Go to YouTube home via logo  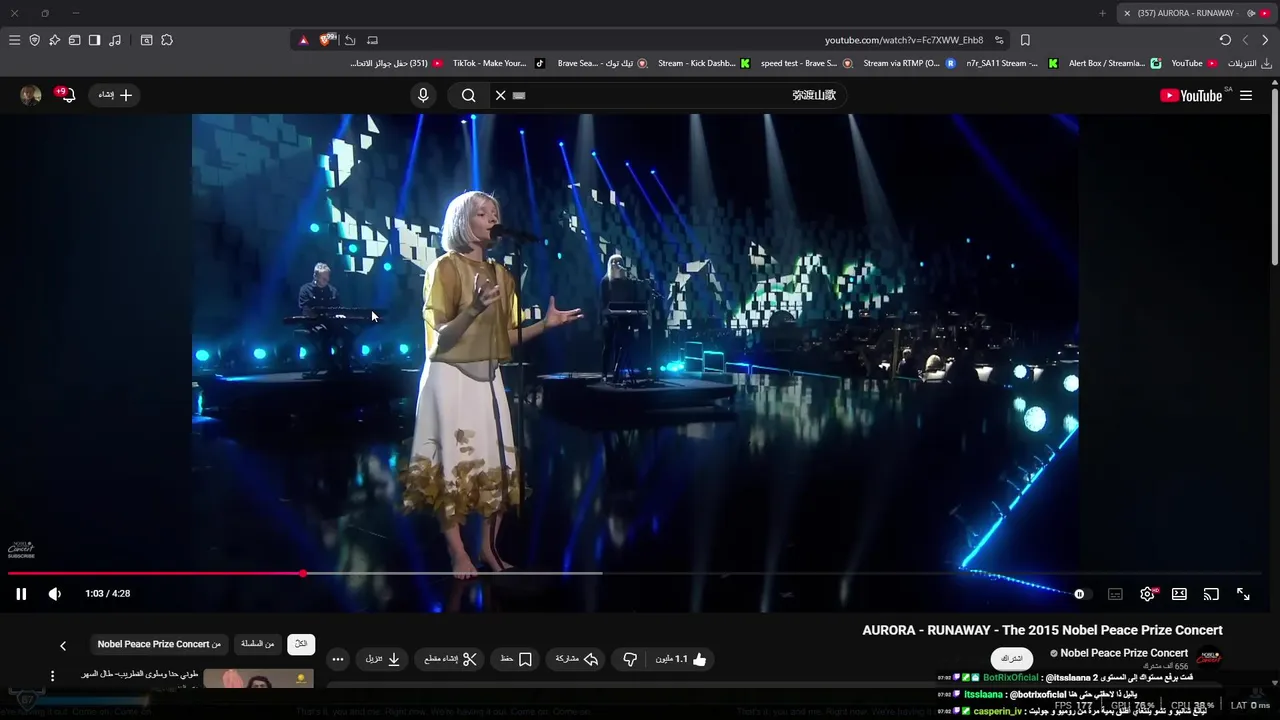(1191, 95)
